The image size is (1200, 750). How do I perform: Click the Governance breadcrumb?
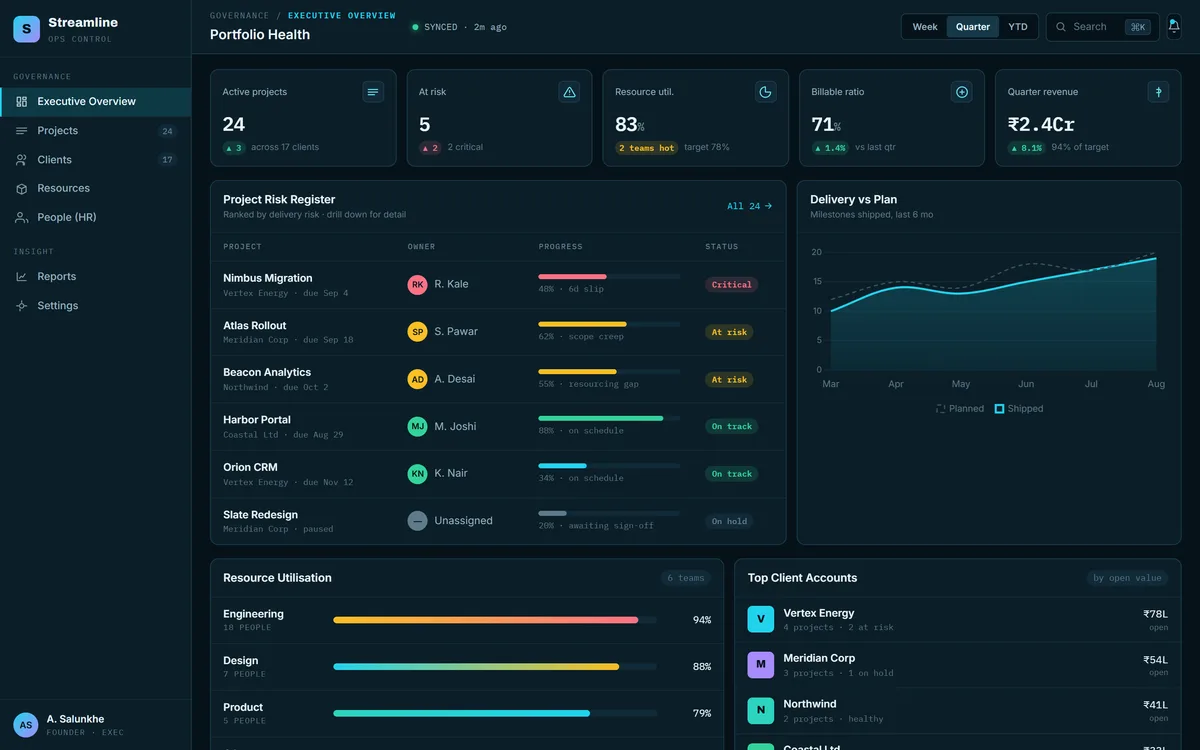[239, 16]
